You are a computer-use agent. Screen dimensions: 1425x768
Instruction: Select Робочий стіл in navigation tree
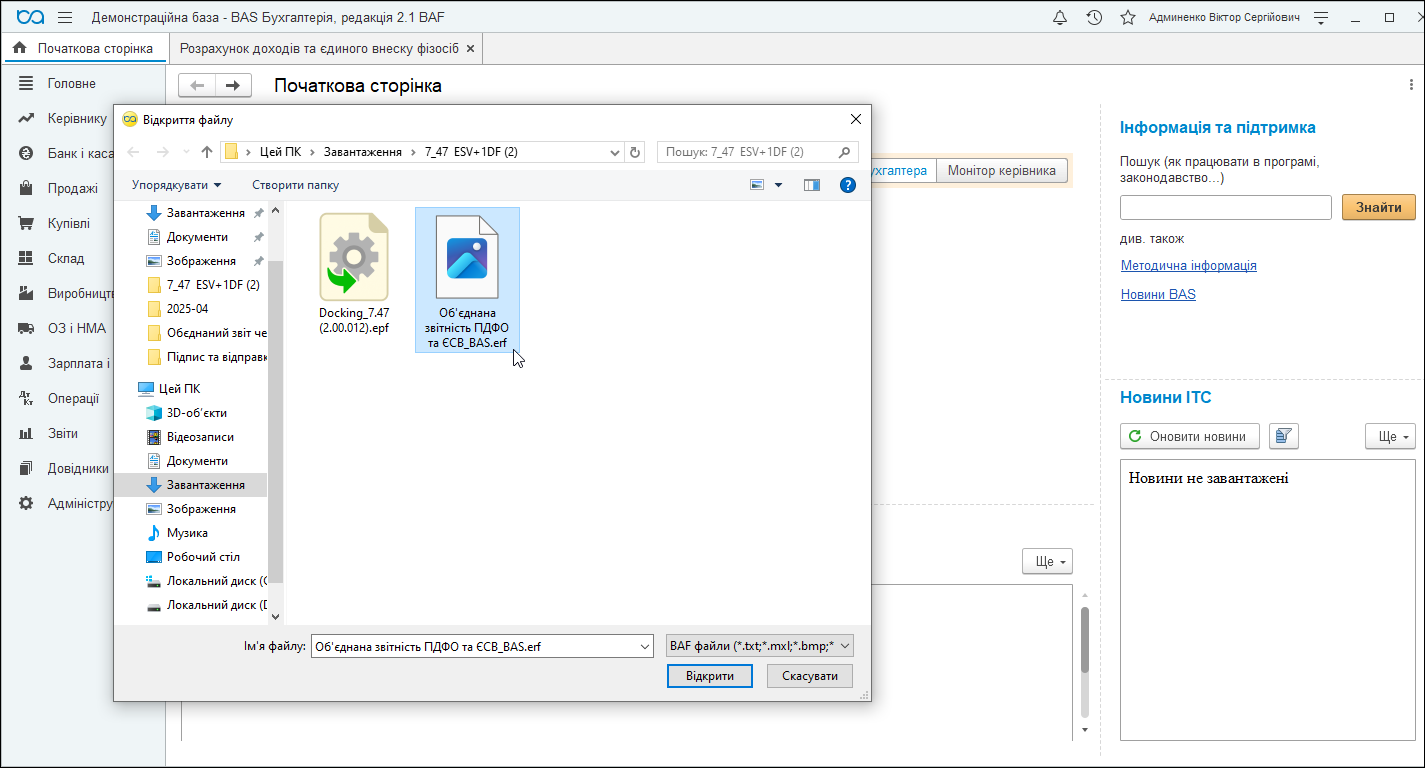point(203,557)
